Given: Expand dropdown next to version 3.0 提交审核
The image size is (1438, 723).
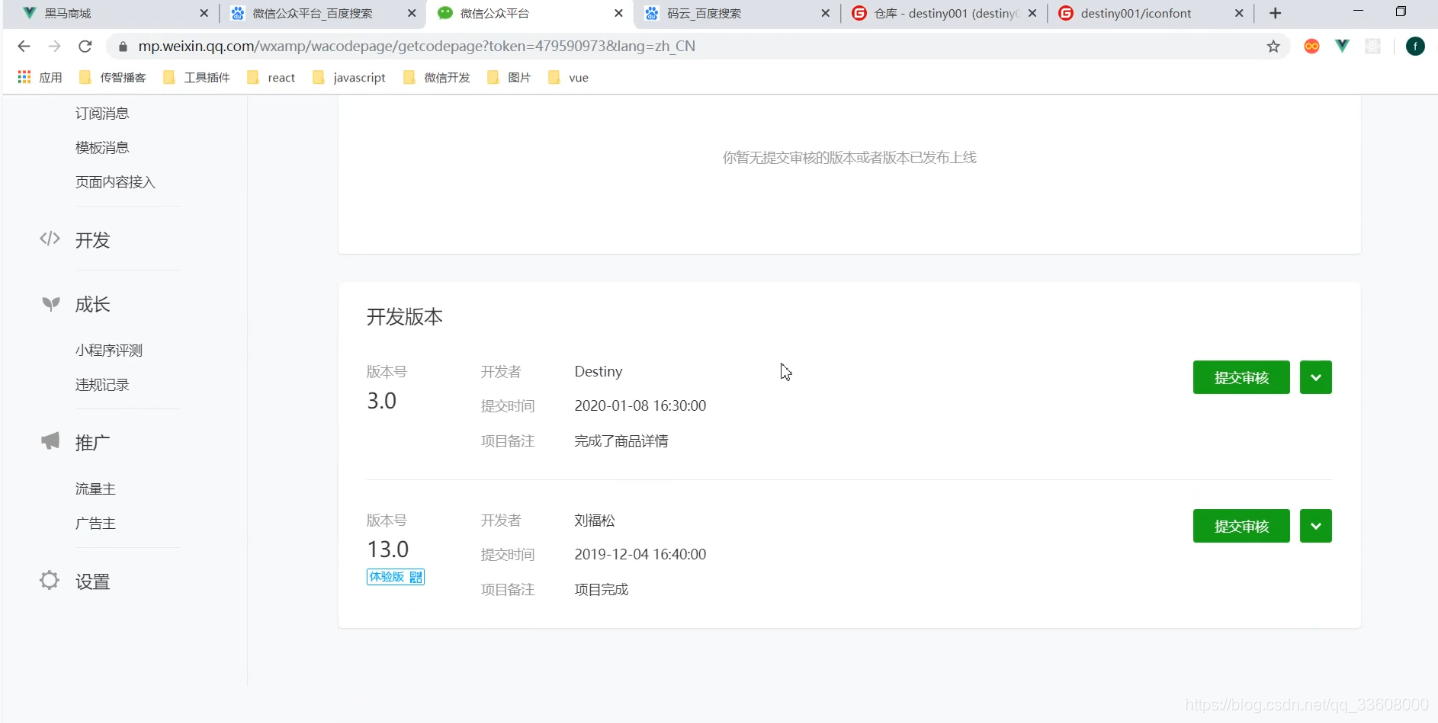Looking at the screenshot, I should (1316, 378).
